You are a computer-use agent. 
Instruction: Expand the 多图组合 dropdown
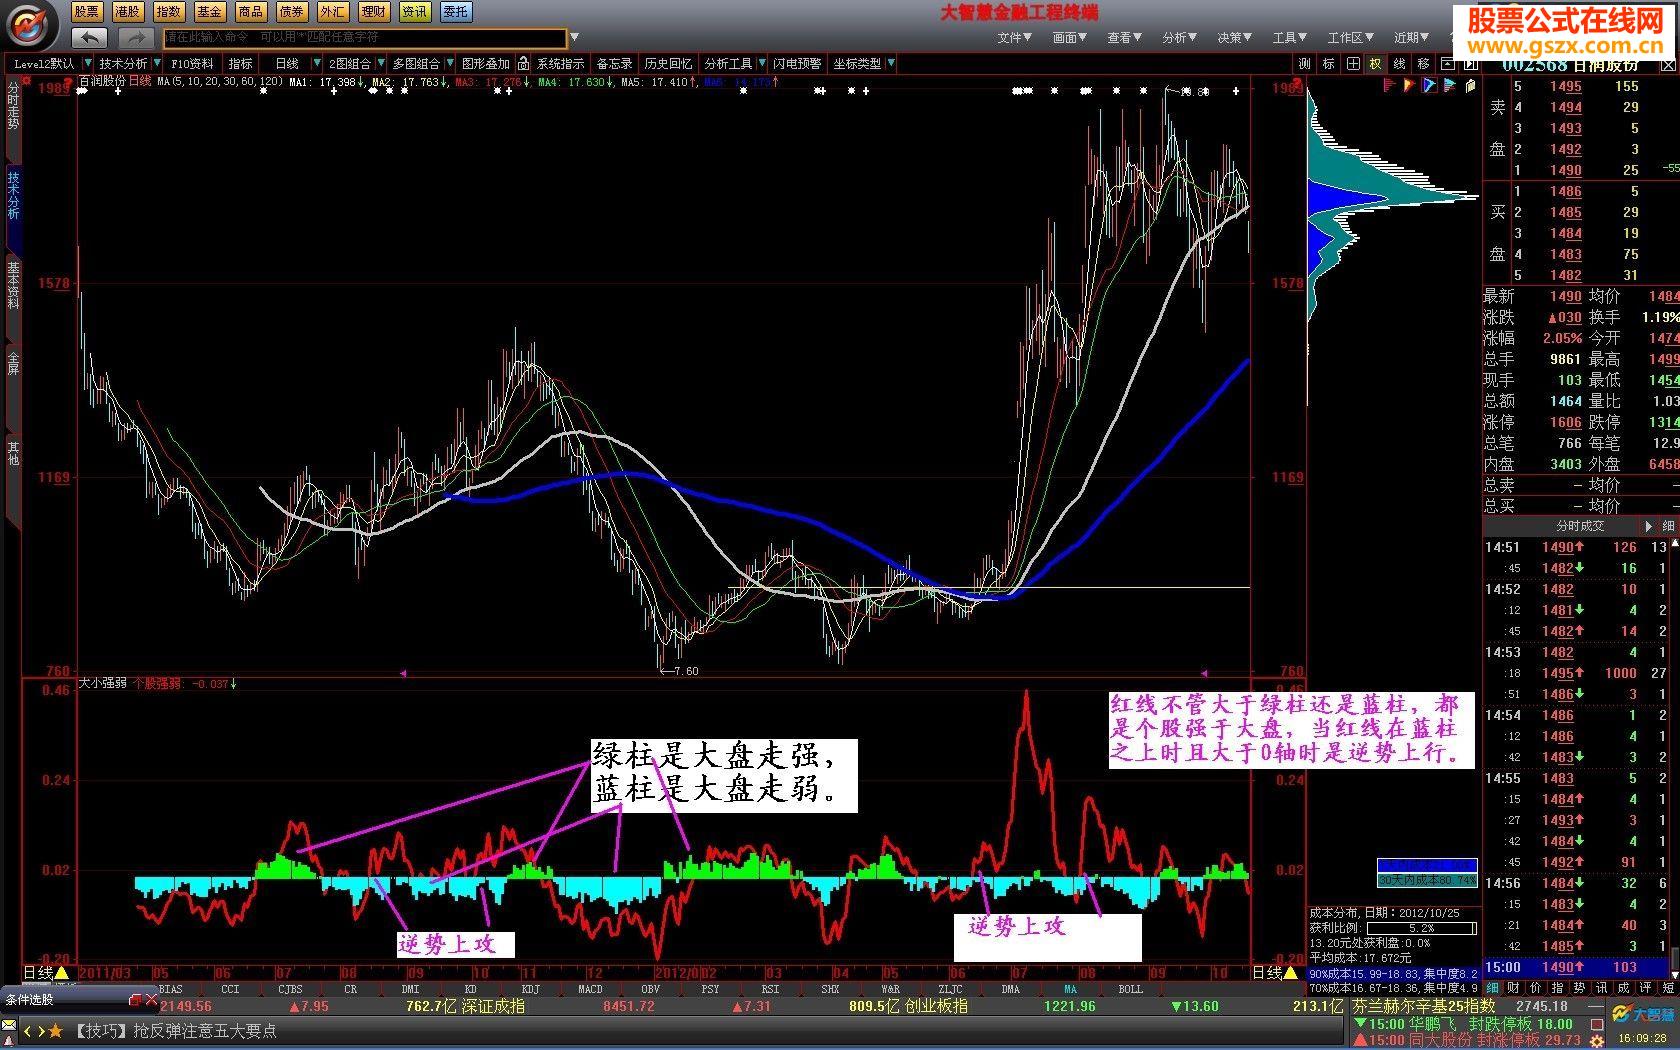(450, 63)
